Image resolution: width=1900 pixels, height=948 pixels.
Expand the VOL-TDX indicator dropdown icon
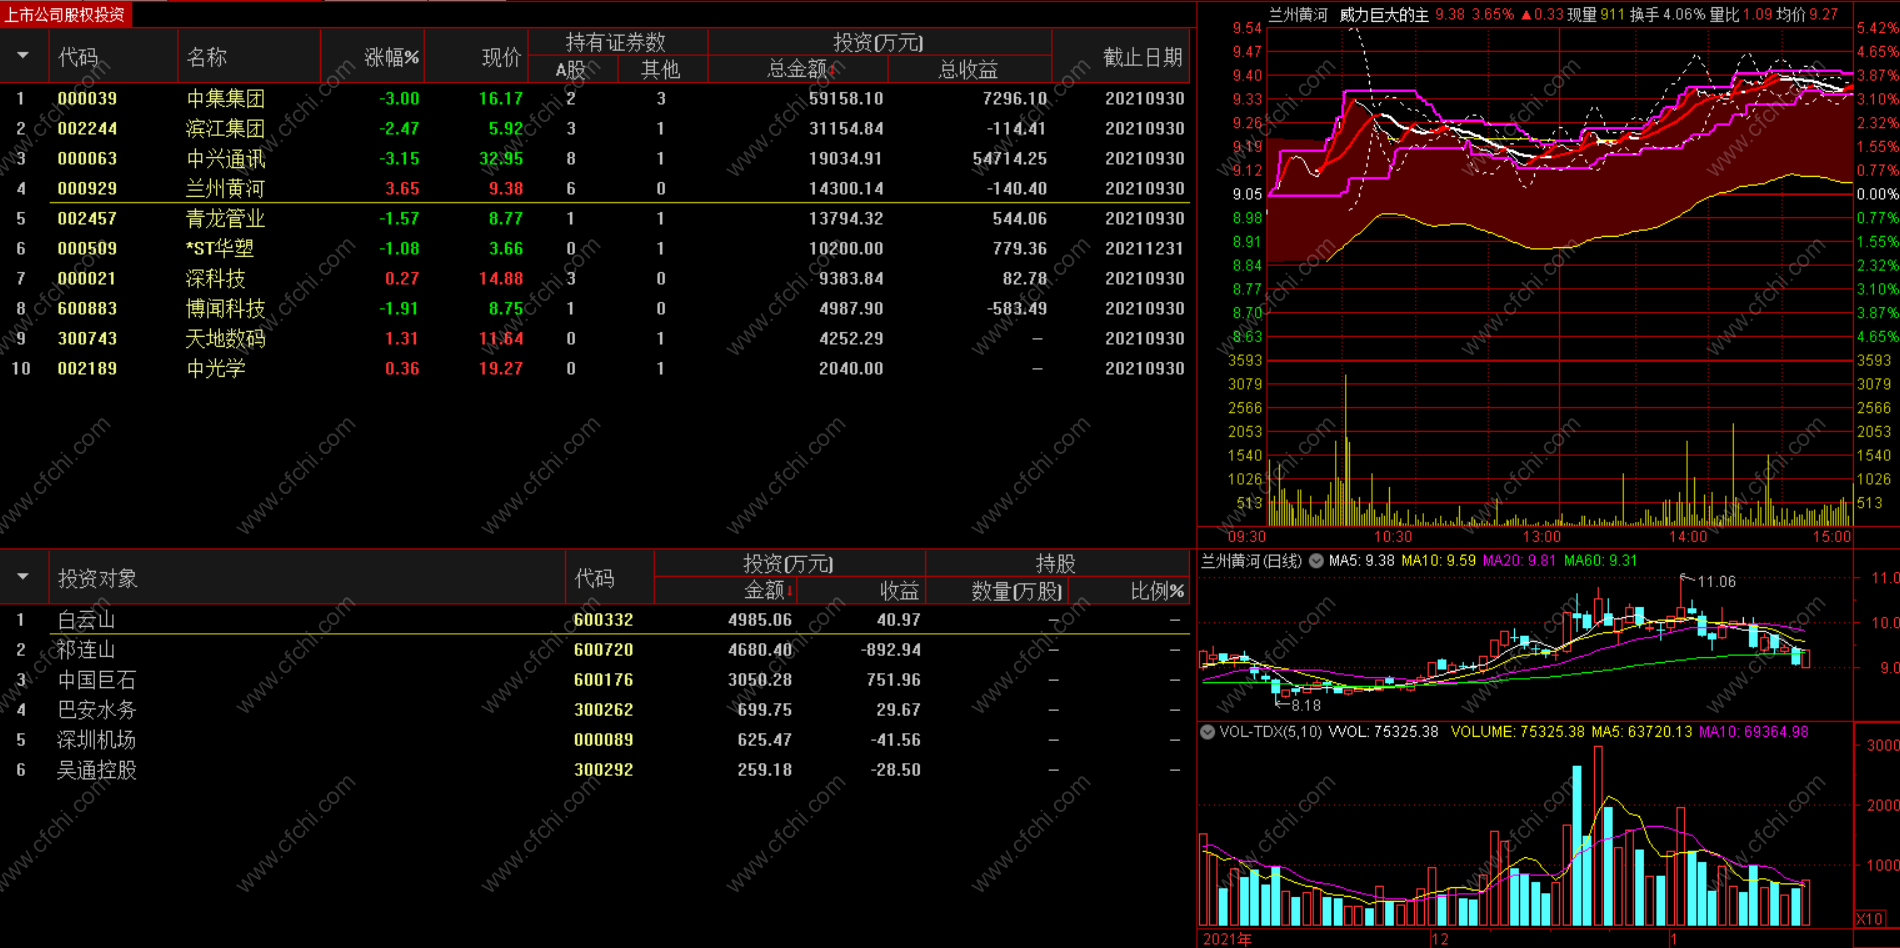[1208, 732]
